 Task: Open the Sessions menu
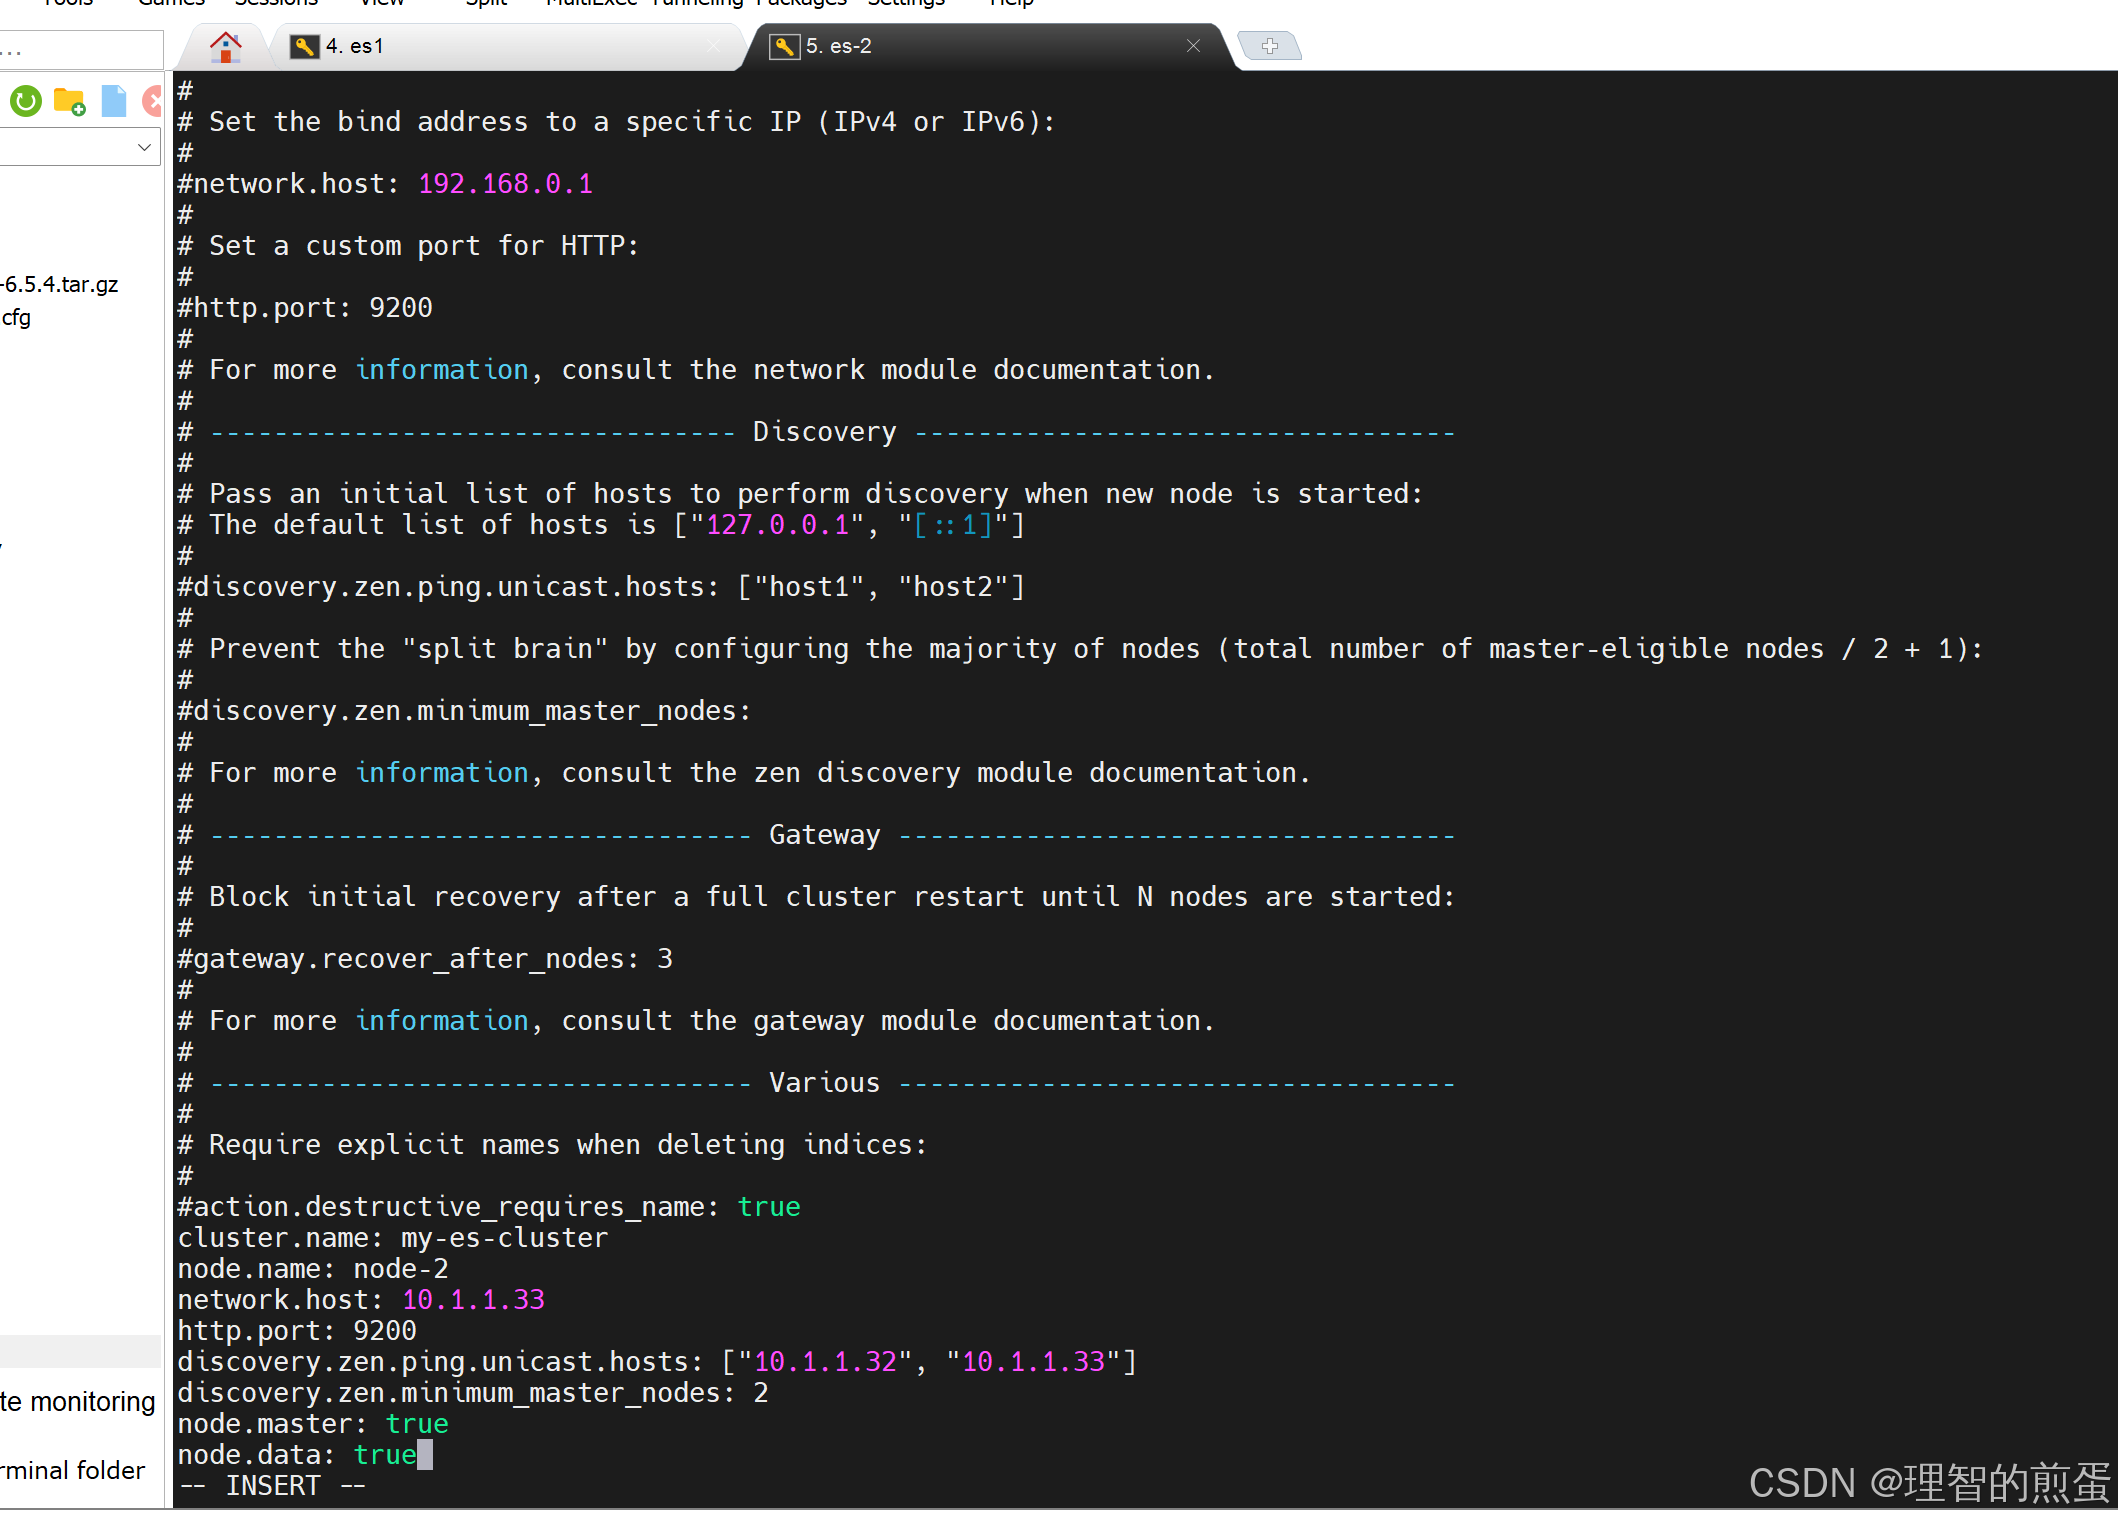(276, 3)
